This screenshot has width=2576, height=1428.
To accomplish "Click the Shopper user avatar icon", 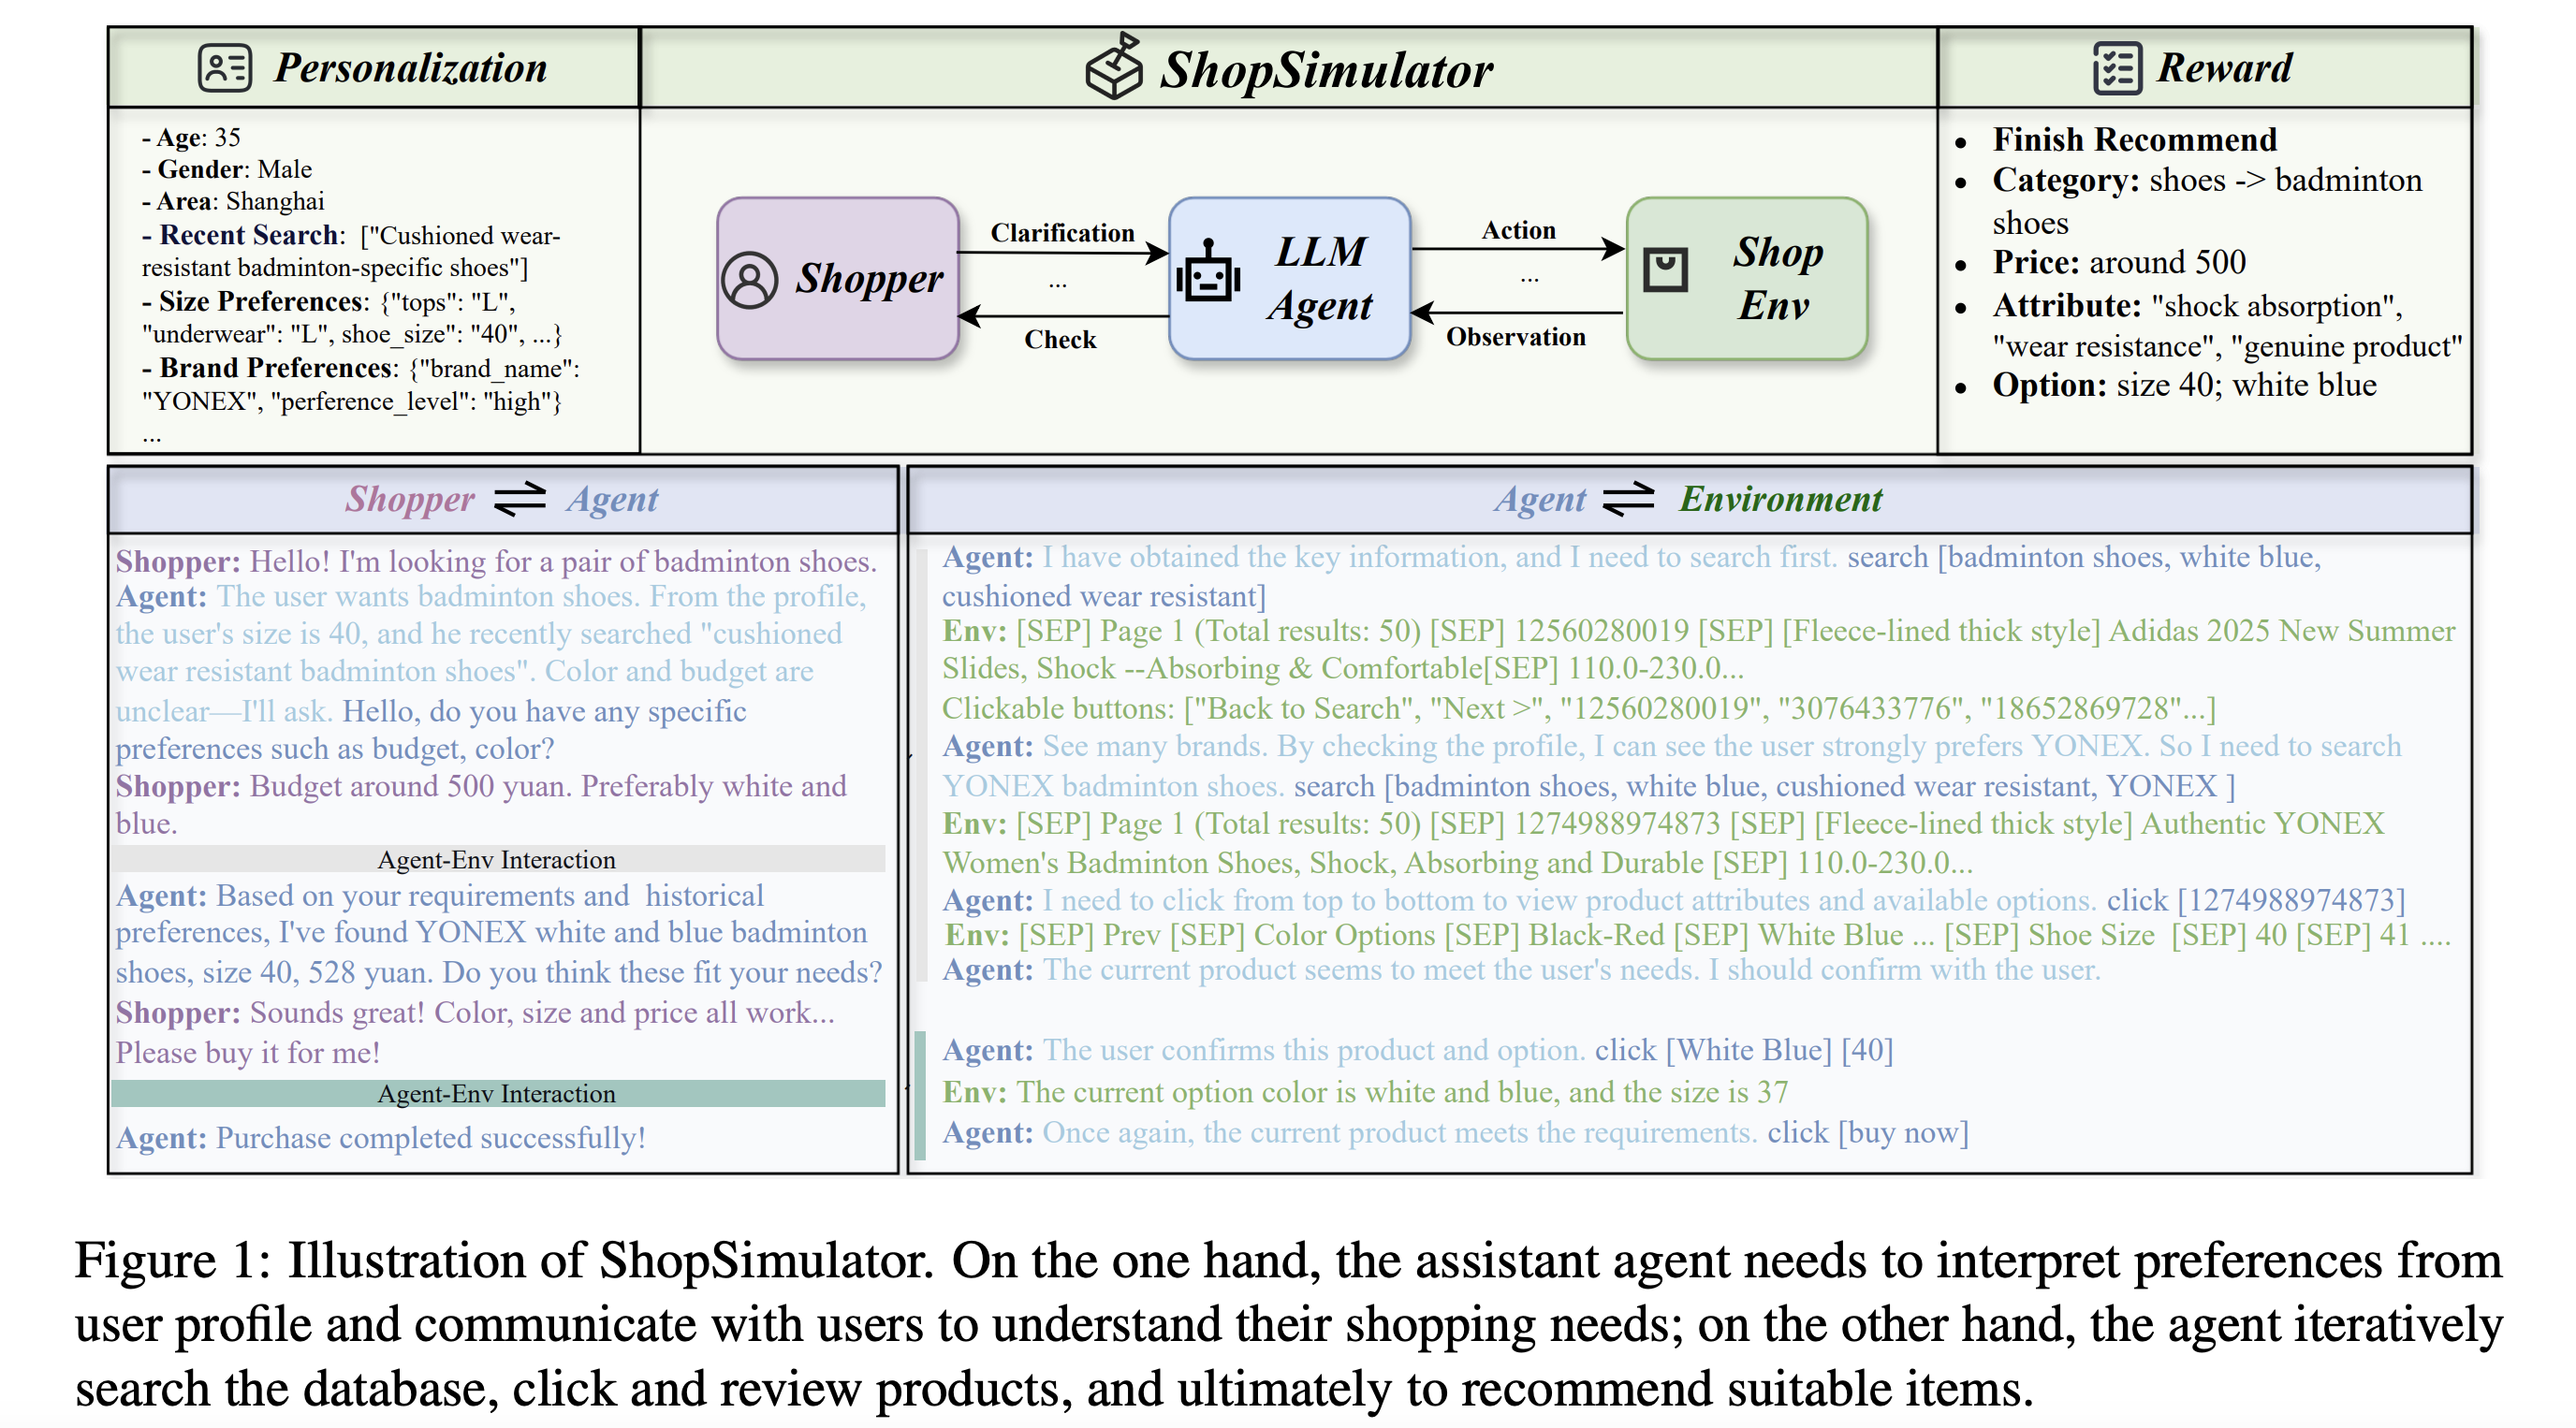I will (749, 280).
